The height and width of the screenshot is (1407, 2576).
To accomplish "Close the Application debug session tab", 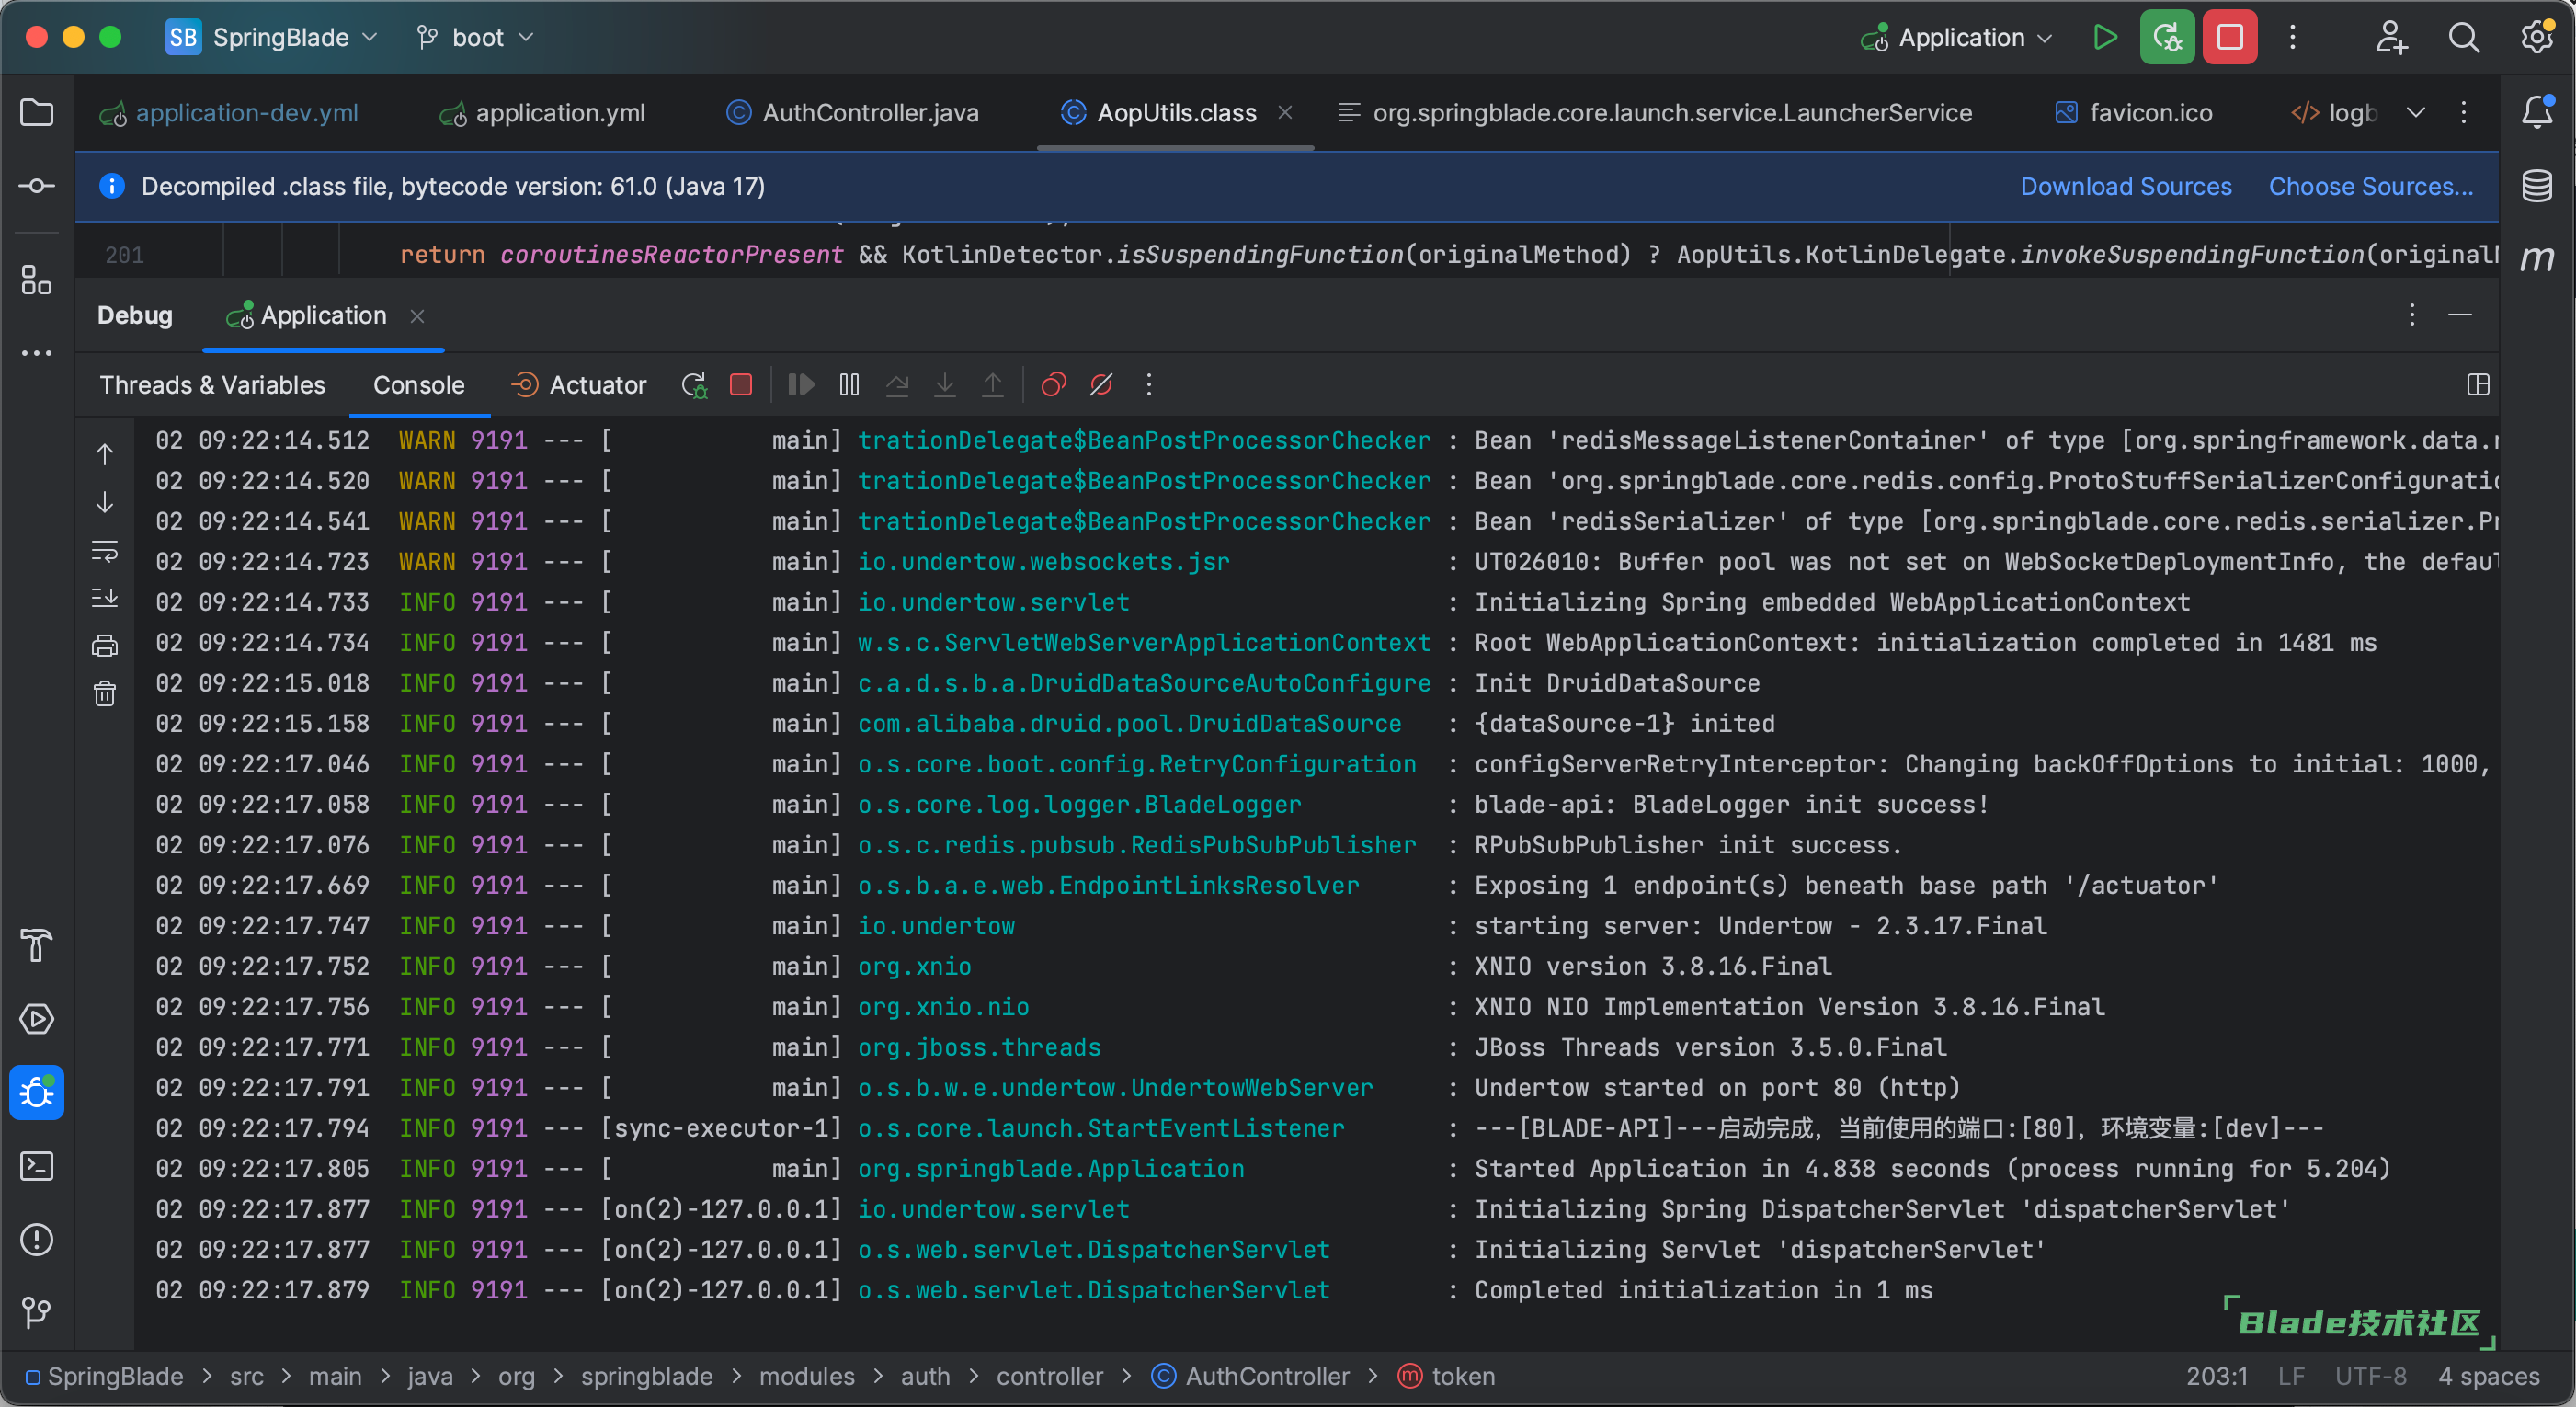I will click(x=418, y=316).
